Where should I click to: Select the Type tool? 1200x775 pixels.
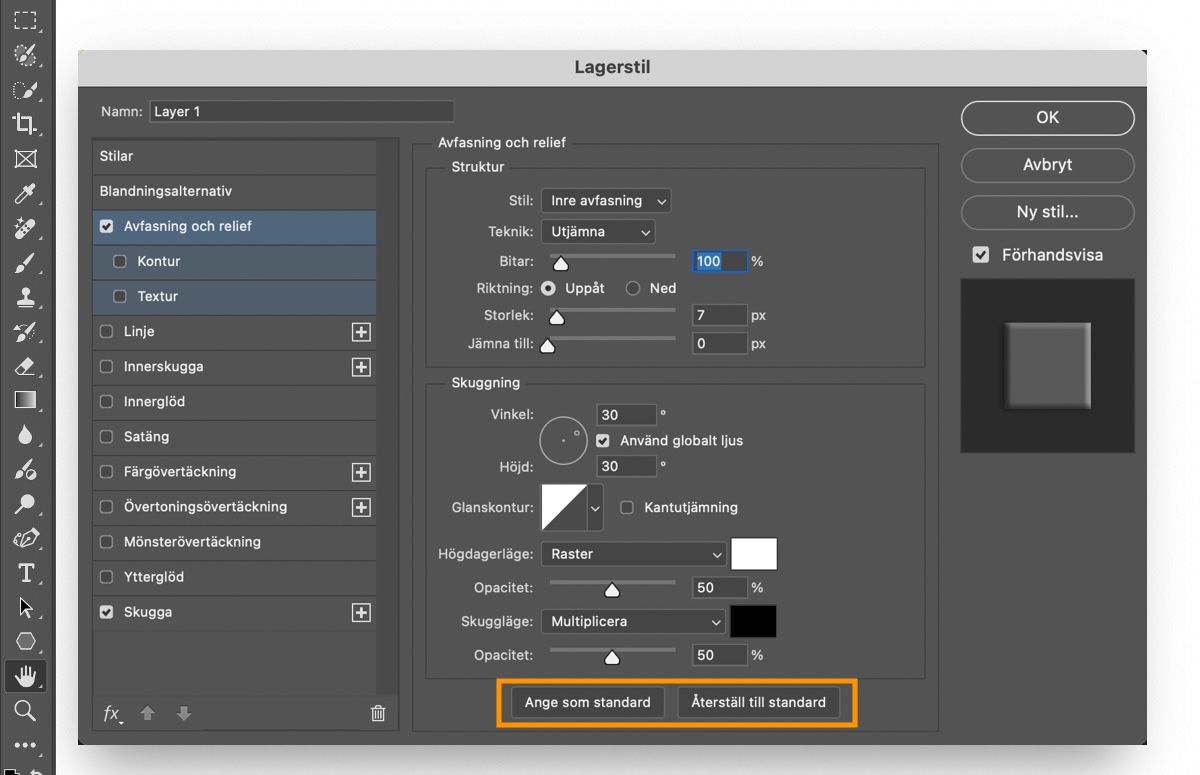(x=27, y=570)
